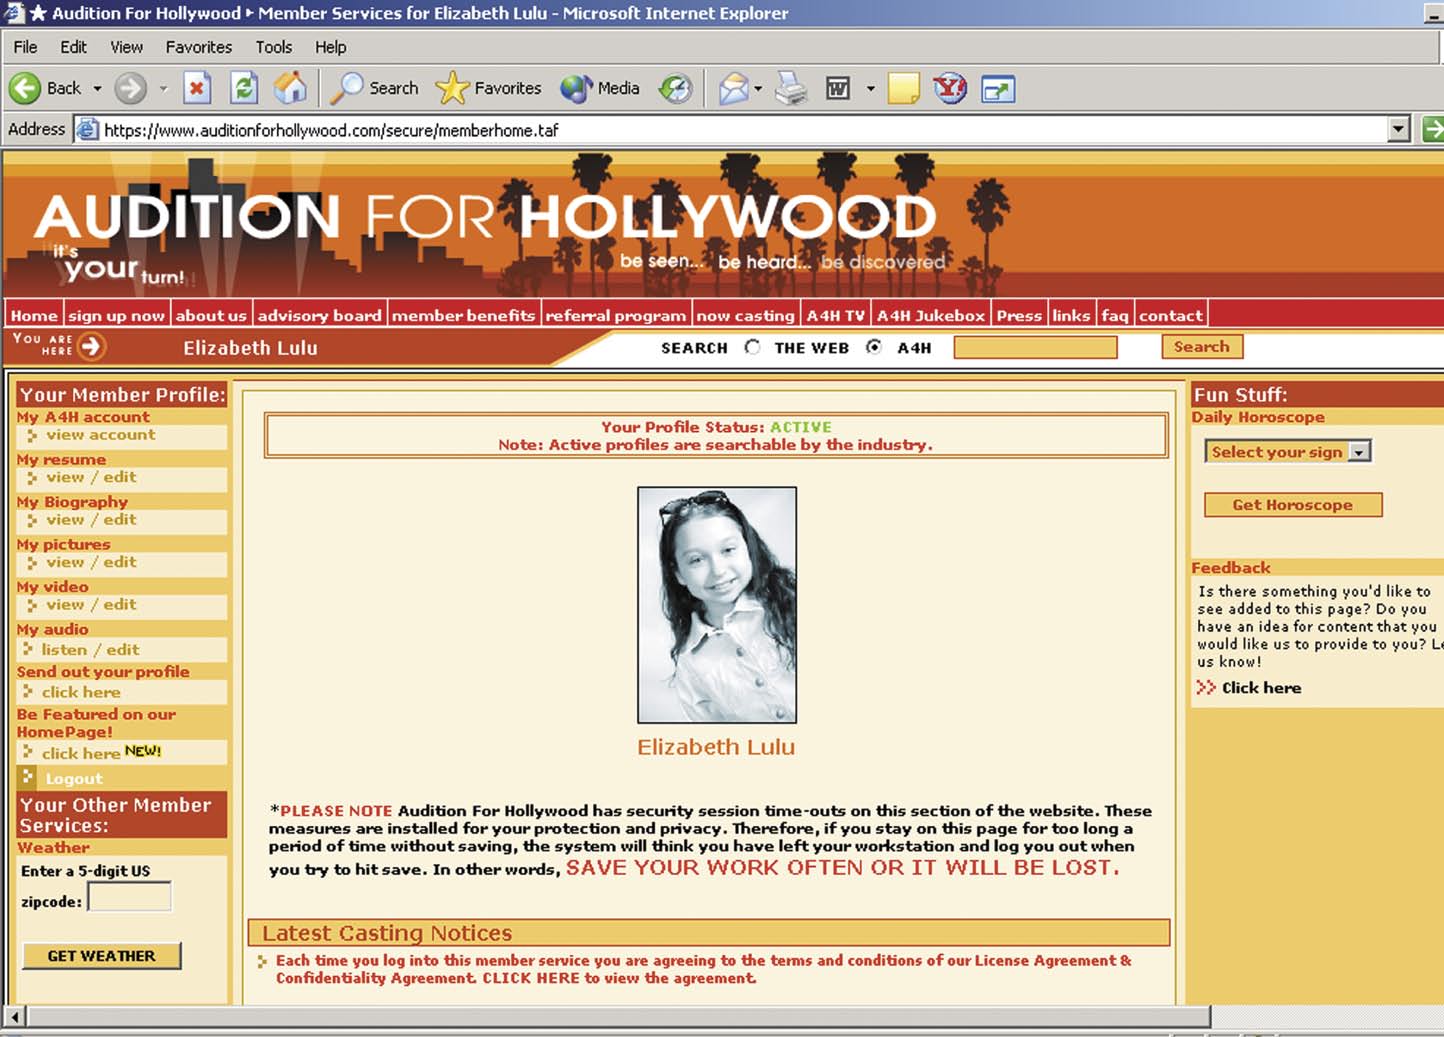Open the View menu
Screen dimensions: 1444x1037
click(127, 47)
